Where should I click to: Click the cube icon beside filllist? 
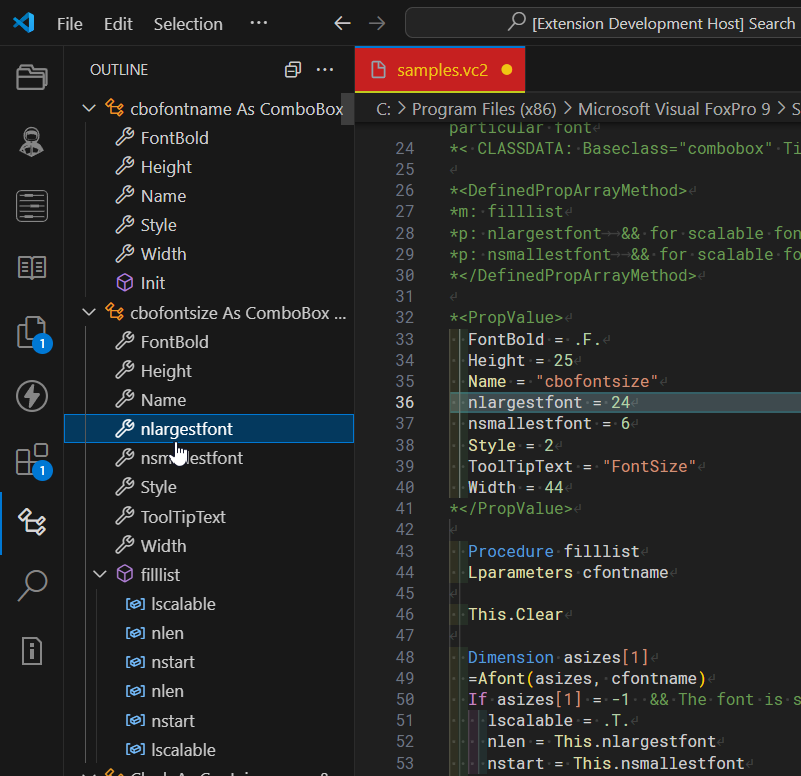pos(125,574)
